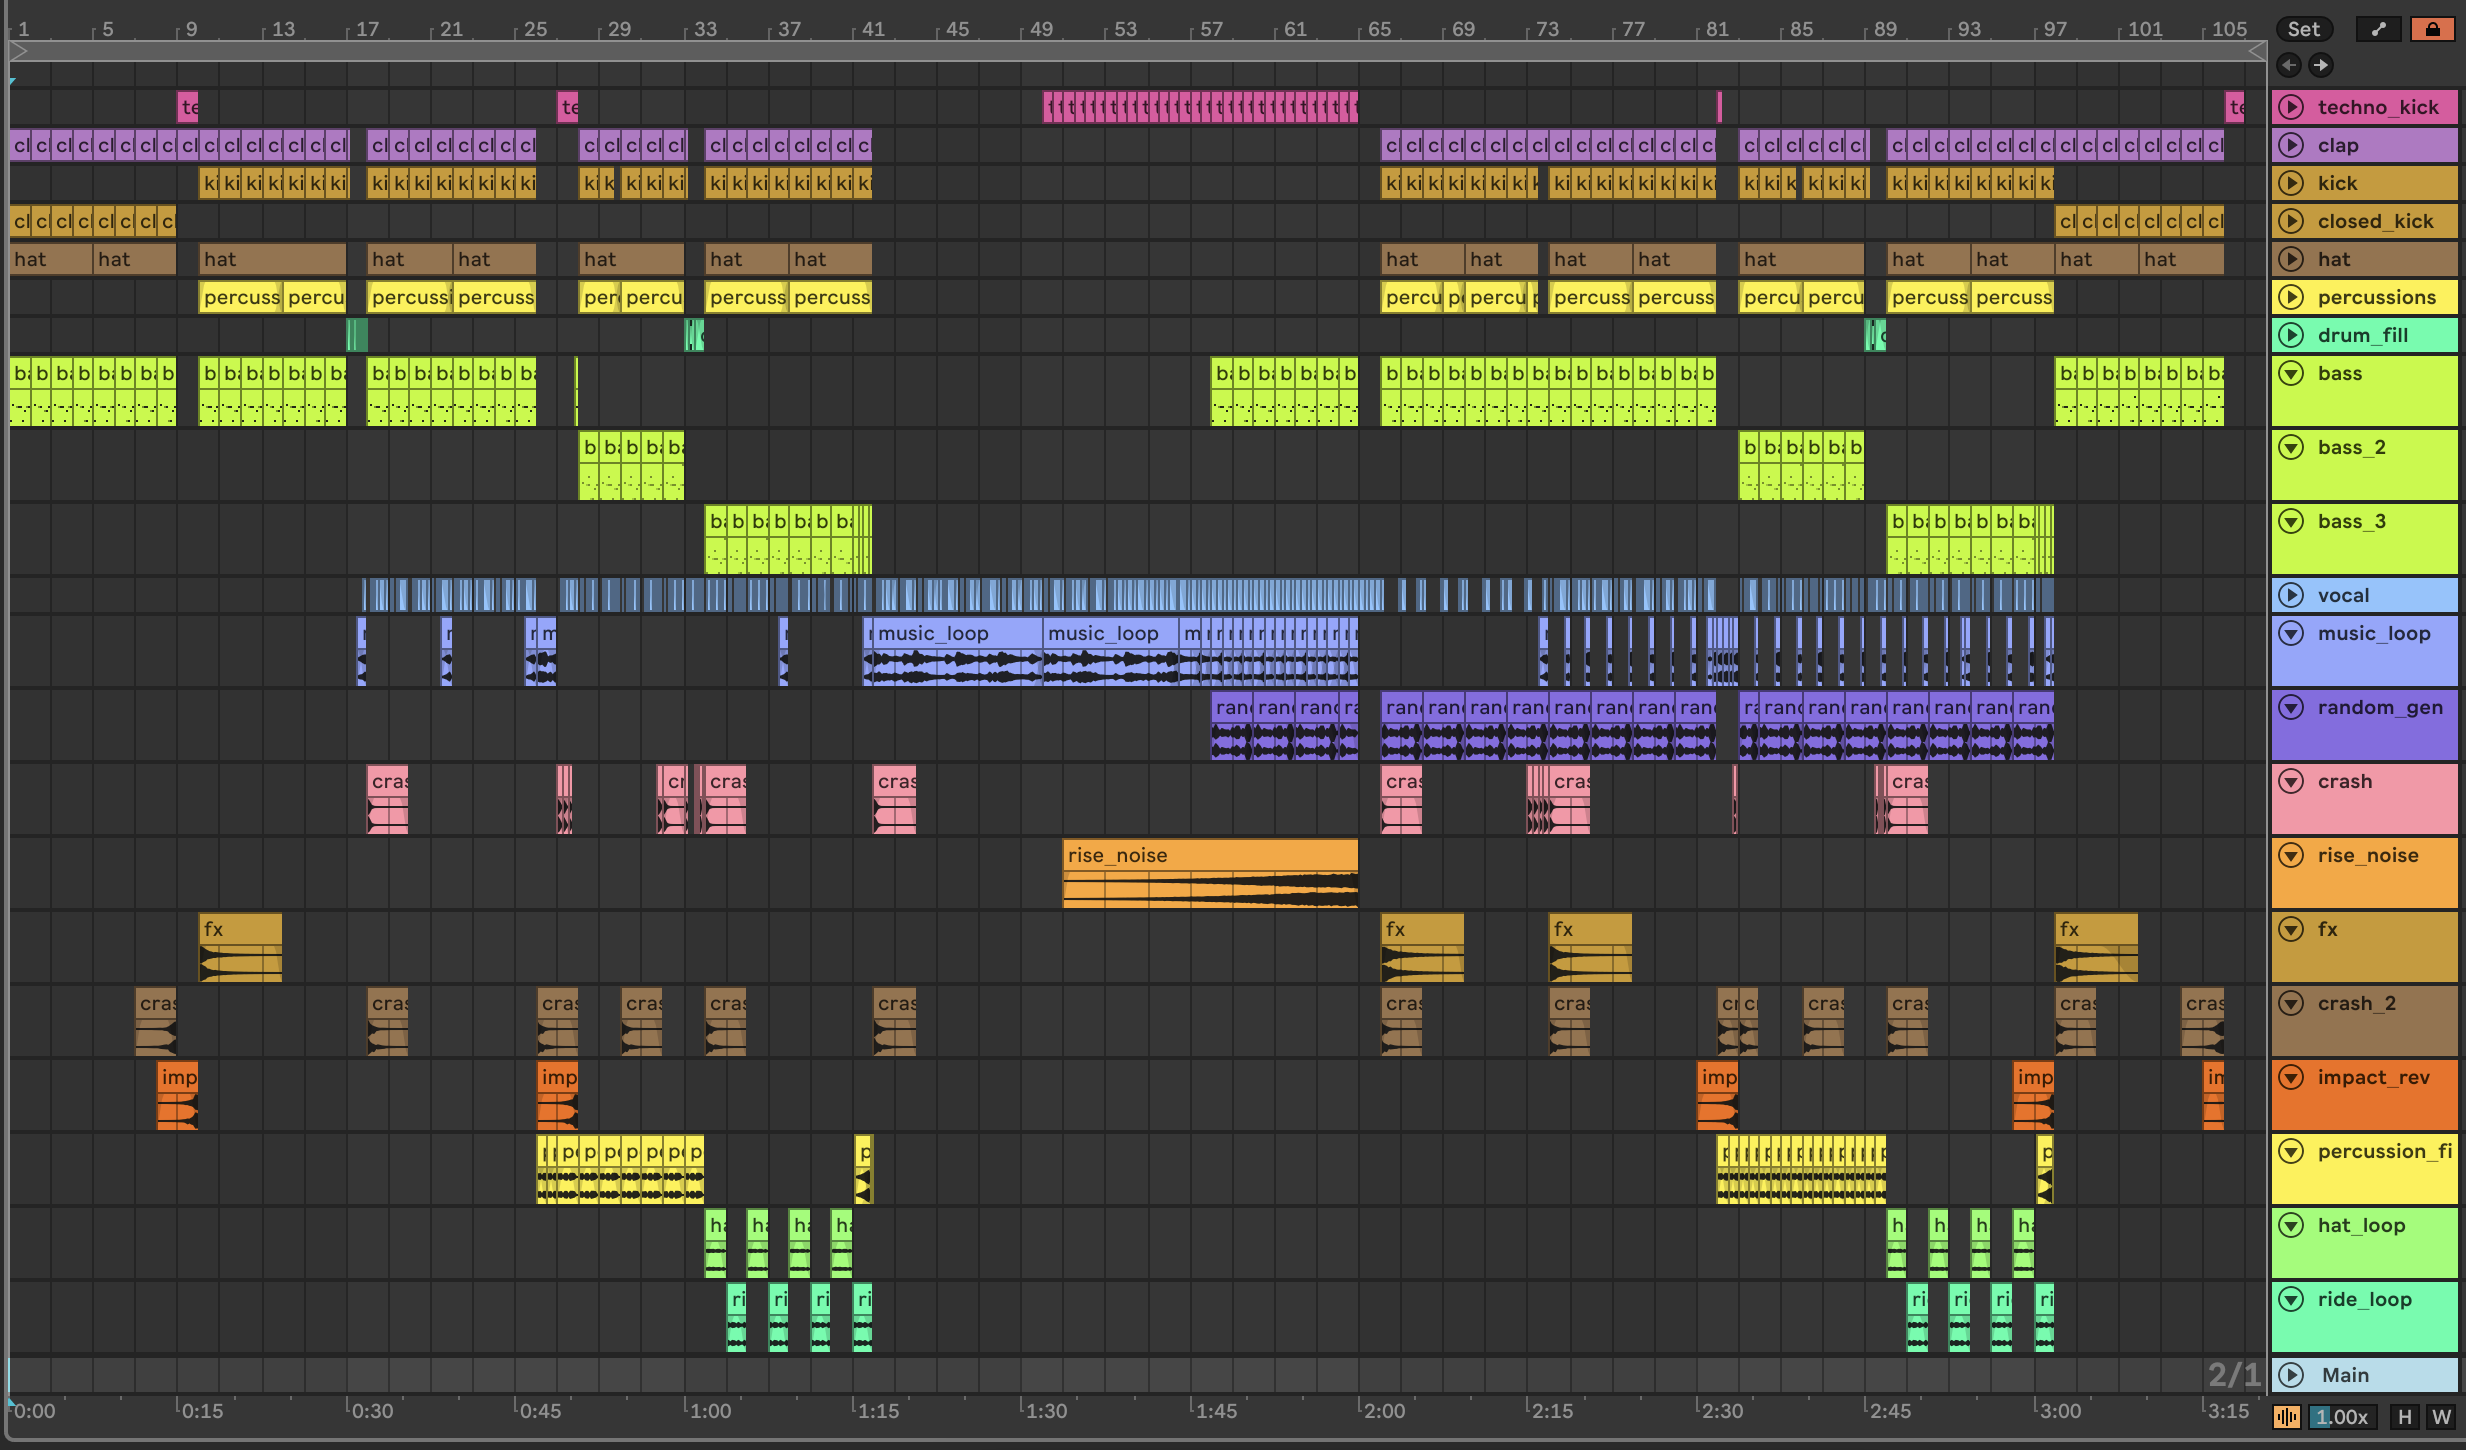Unfold the techno_kick track
Image resolution: width=2466 pixels, height=1450 pixels.
coord(2291,107)
